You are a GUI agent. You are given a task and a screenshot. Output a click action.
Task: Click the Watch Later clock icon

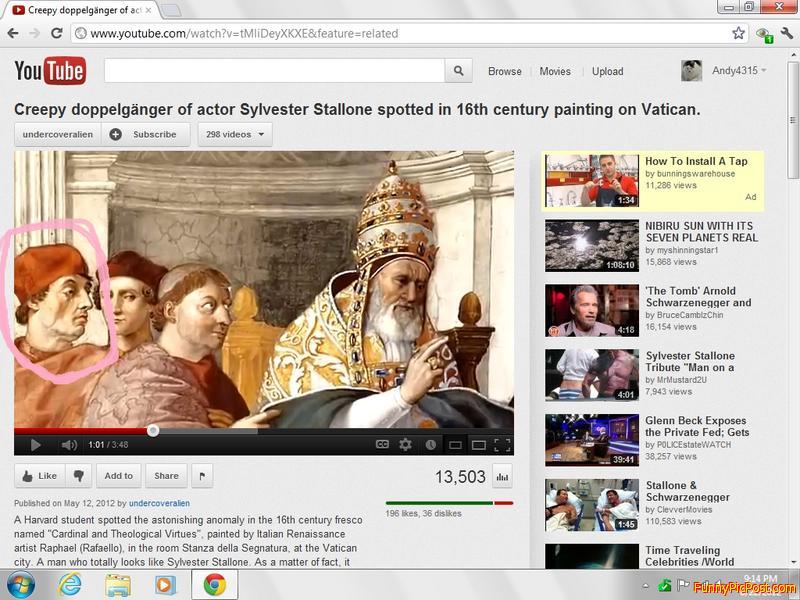coord(431,445)
